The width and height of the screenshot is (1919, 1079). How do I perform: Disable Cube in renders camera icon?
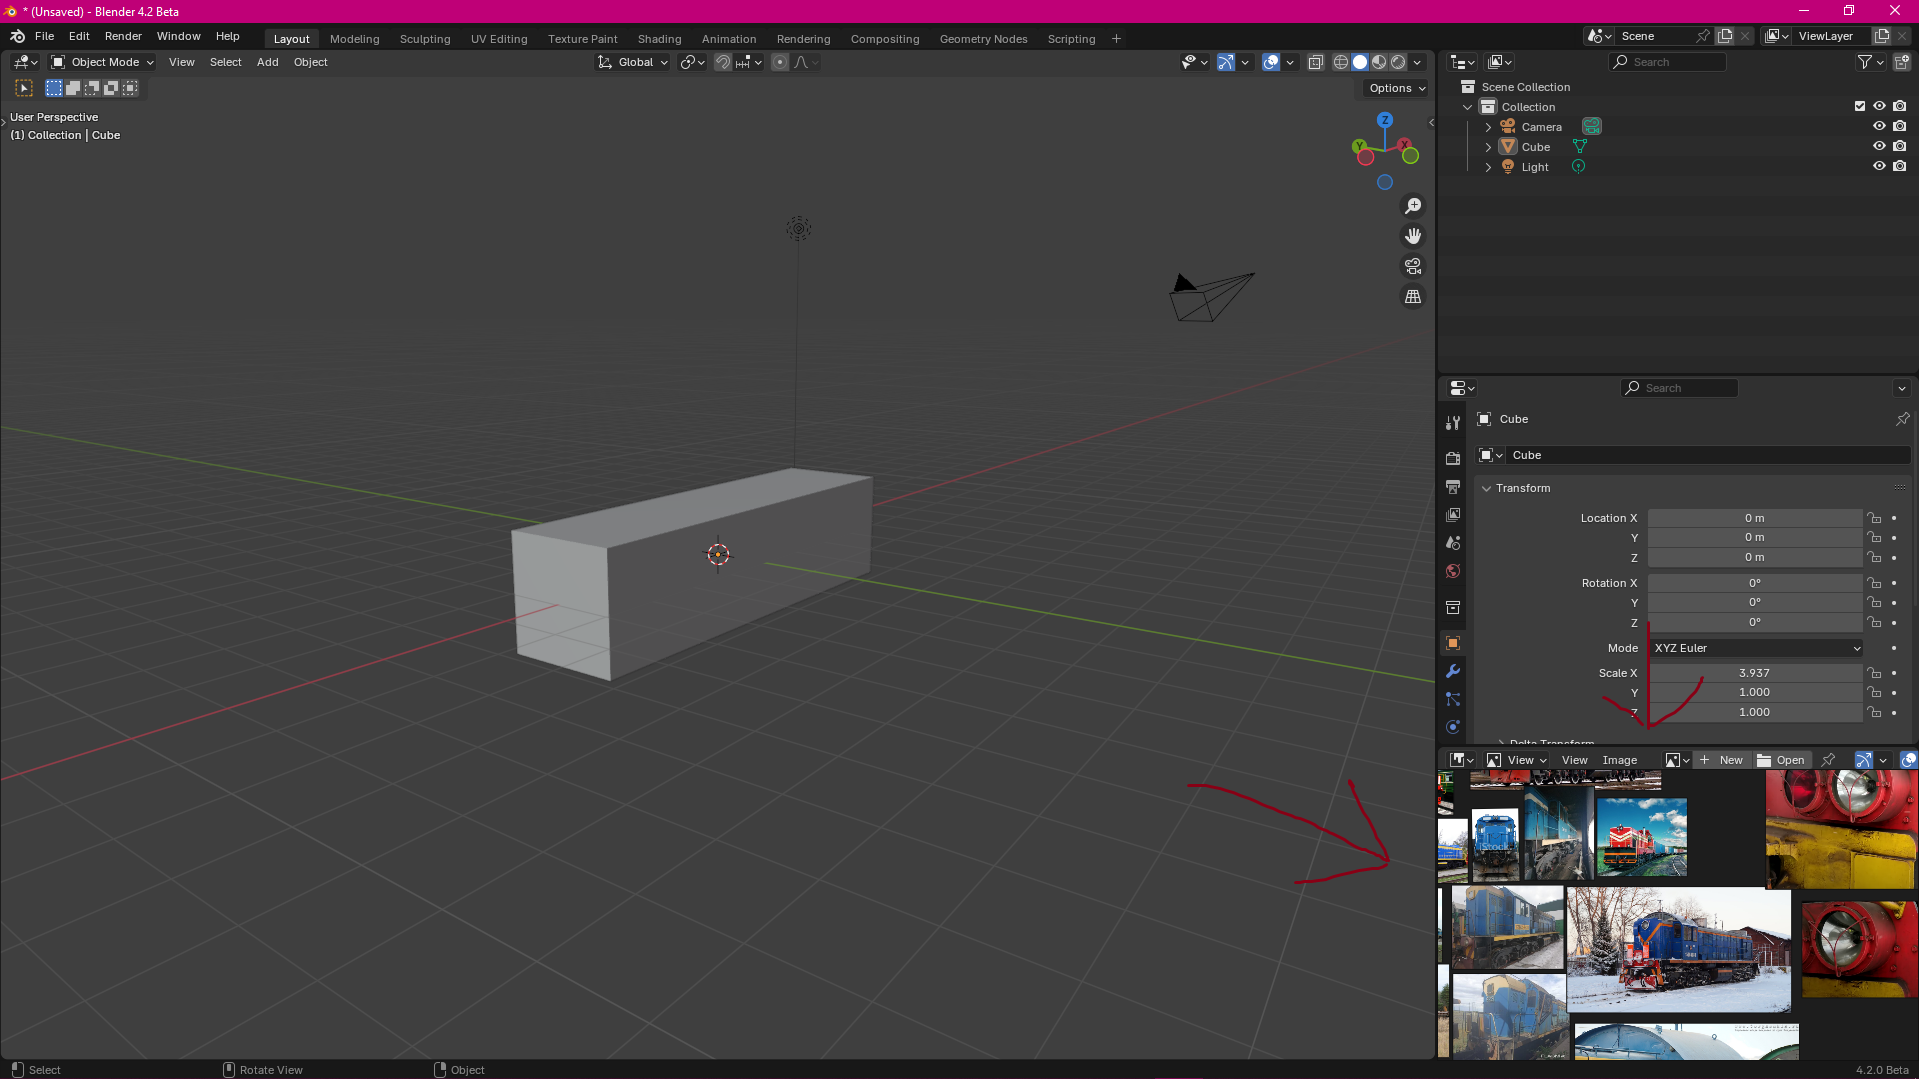1899,146
